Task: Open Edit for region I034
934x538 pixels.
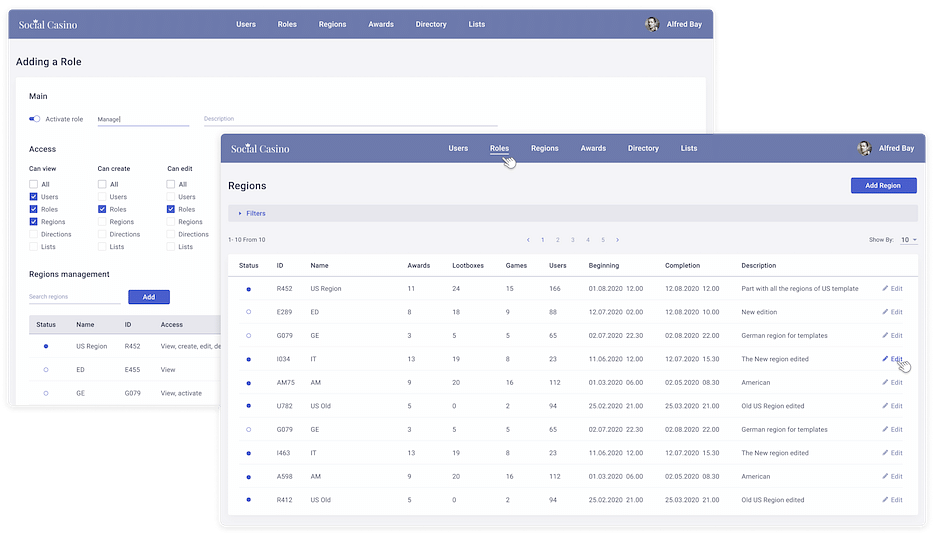Action: coord(886,359)
